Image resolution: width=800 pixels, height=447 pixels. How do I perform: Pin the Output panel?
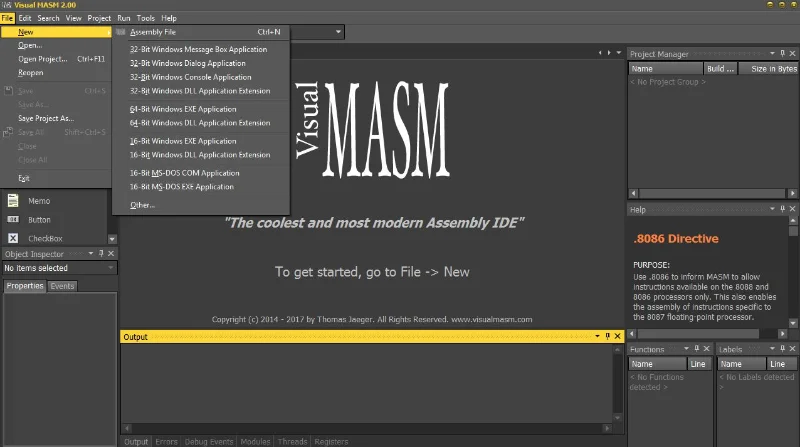pos(607,336)
